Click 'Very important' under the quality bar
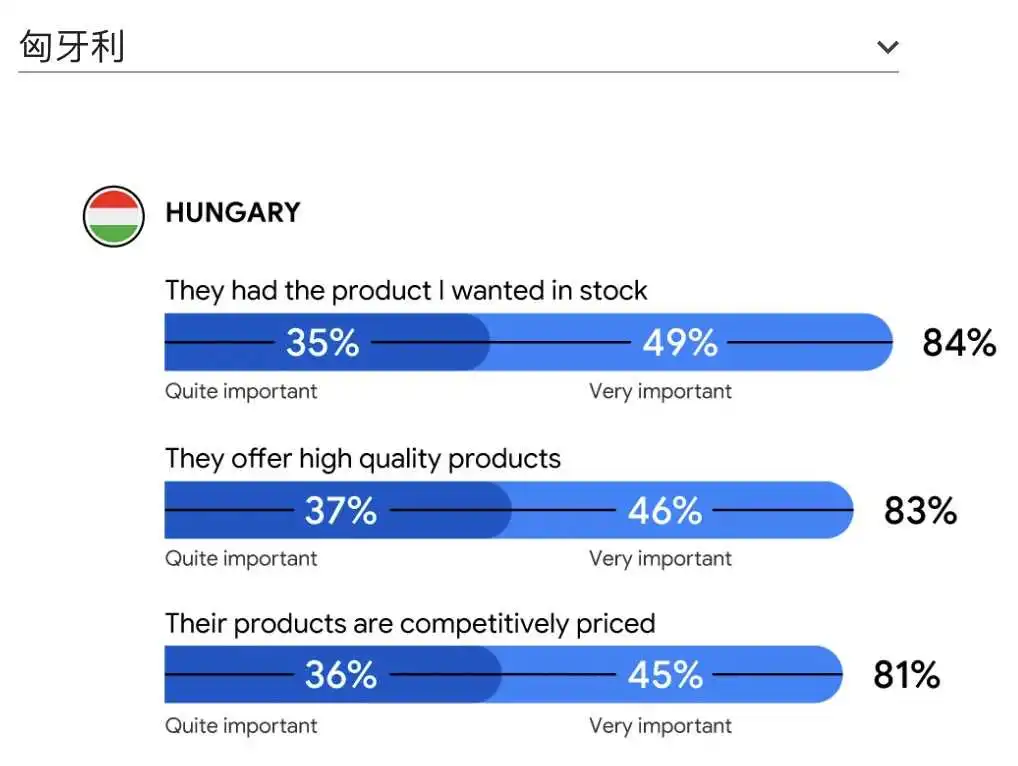The image size is (1018, 766). coord(660,558)
